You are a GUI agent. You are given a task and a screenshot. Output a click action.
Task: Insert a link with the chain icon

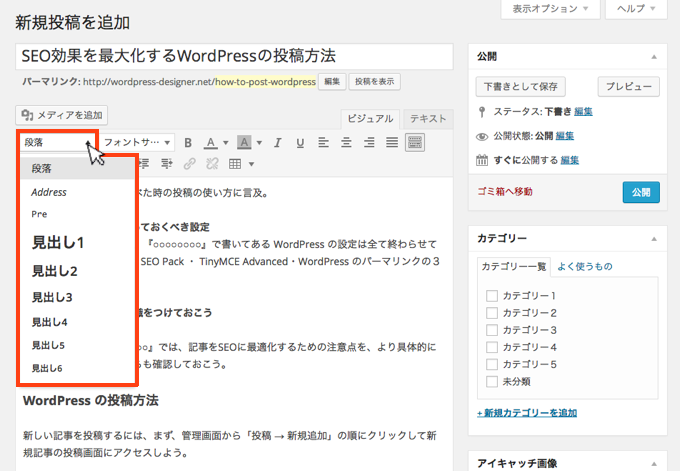point(190,164)
